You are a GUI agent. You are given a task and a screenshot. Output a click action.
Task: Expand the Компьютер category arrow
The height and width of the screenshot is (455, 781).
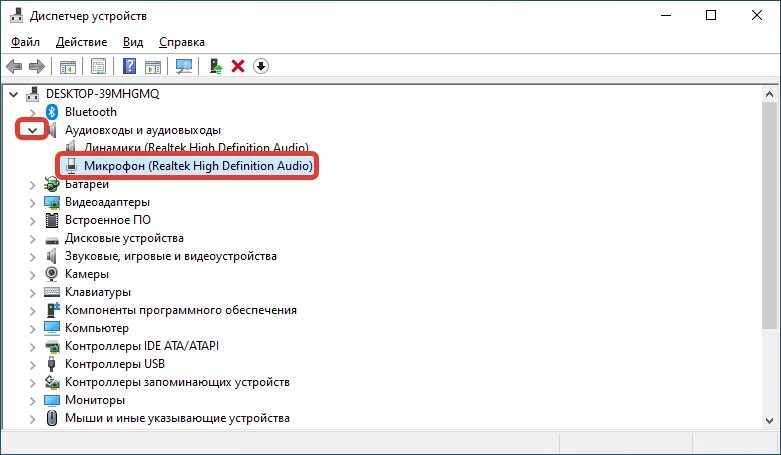[x=33, y=328]
